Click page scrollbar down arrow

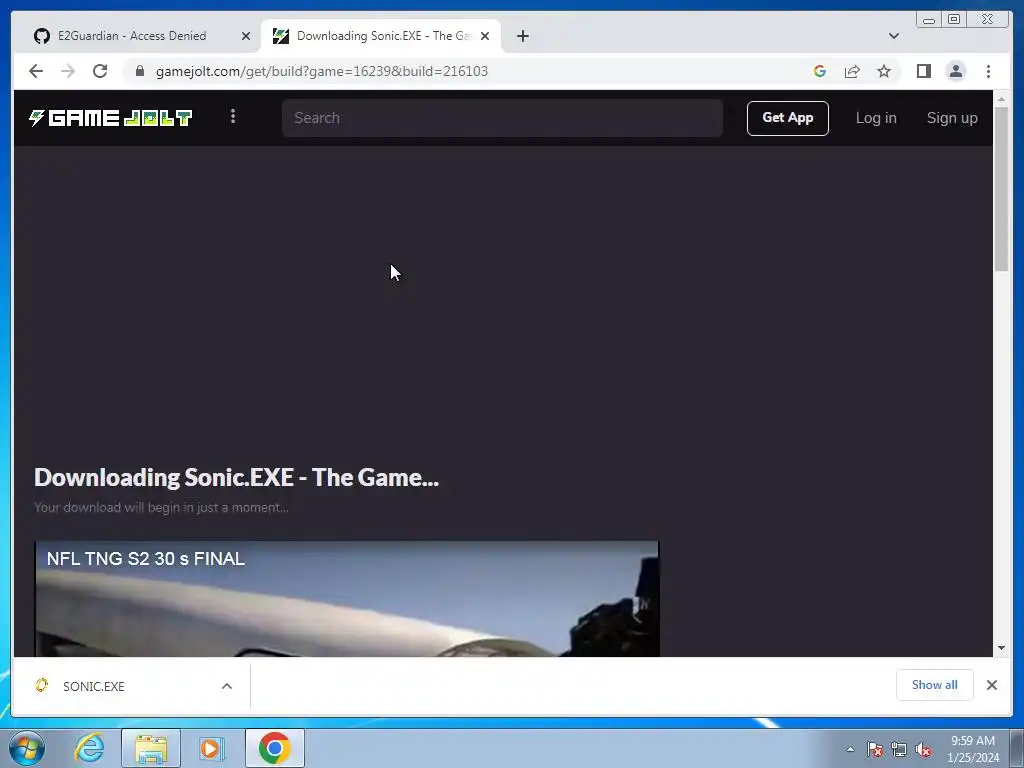pyautogui.click(x=1001, y=648)
